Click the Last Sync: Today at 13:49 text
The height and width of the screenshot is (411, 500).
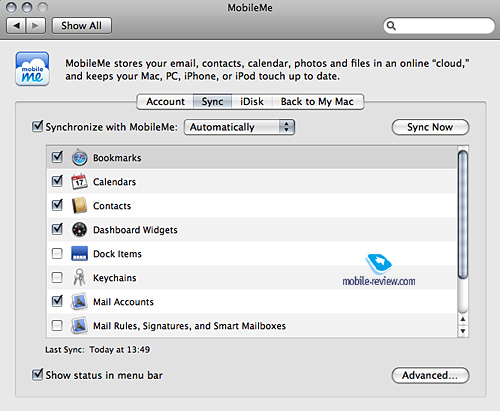coord(97,349)
